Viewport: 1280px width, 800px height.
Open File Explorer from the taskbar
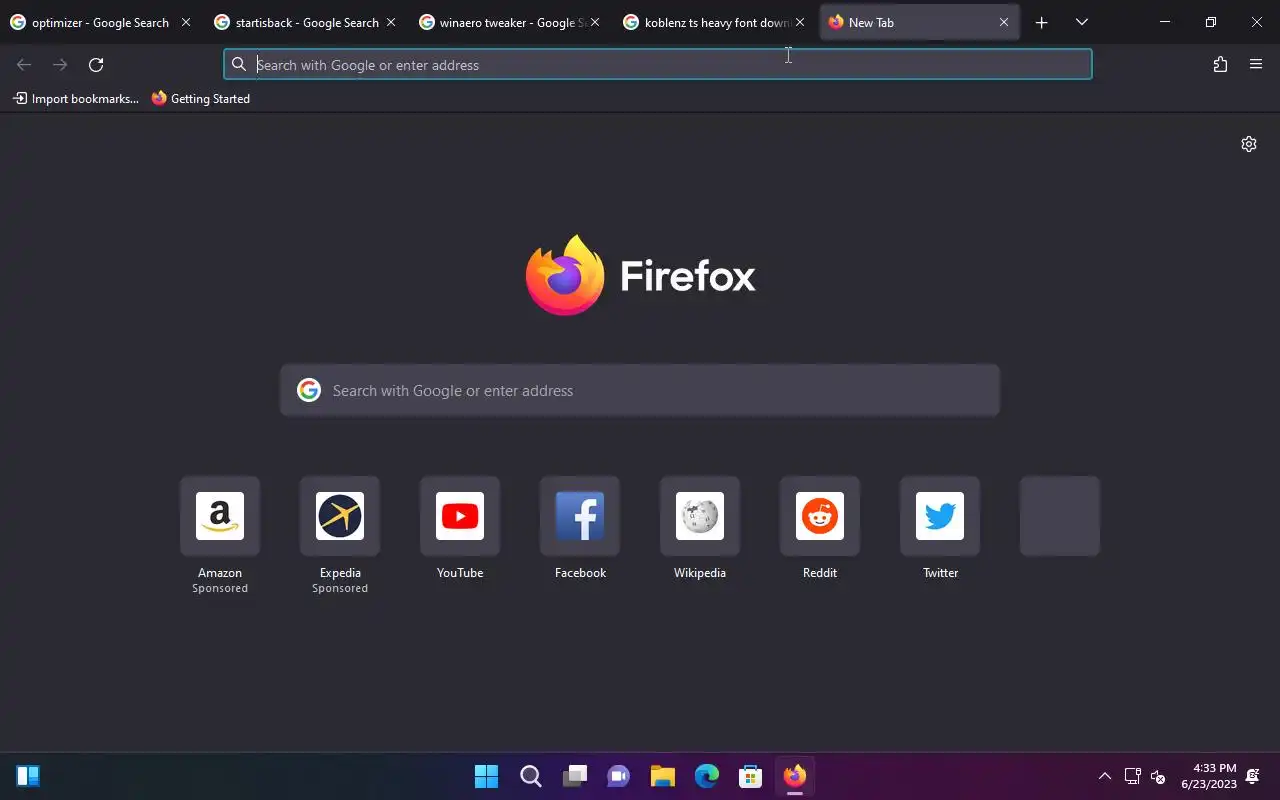pyautogui.click(x=663, y=776)
